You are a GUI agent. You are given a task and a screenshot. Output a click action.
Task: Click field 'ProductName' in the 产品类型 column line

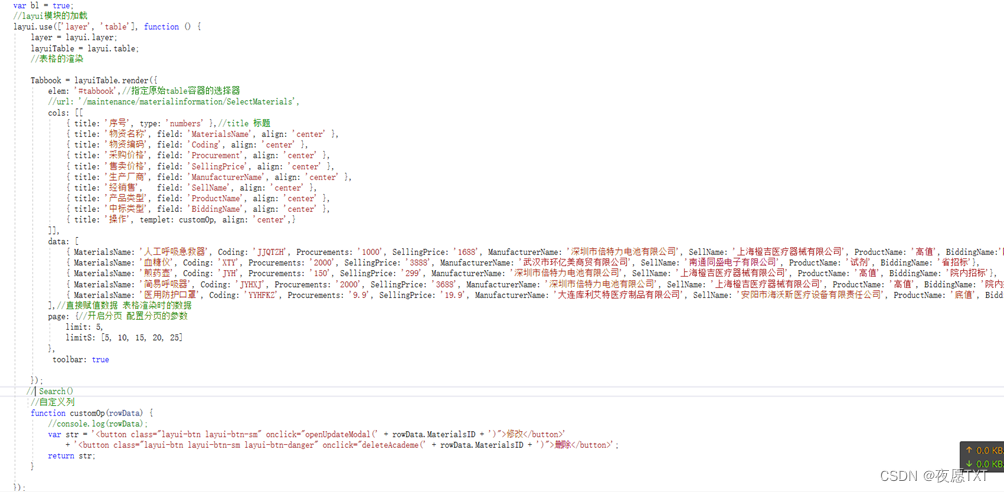[219, 199]
